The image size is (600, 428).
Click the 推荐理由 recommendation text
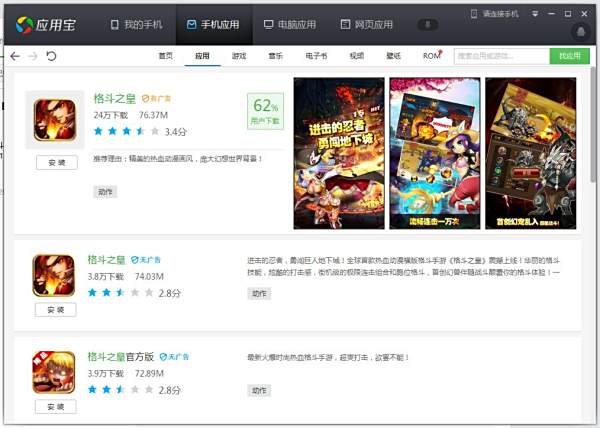pyautogui.click(x=178, y=158)
